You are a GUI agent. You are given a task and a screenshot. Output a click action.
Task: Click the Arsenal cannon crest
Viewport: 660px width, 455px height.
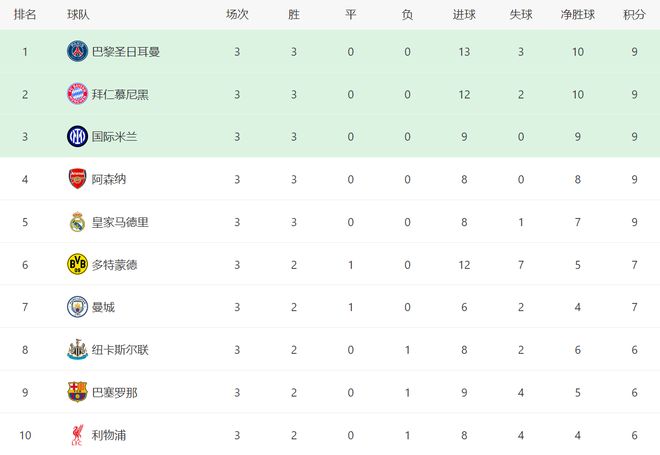click(x=77, y=179)
